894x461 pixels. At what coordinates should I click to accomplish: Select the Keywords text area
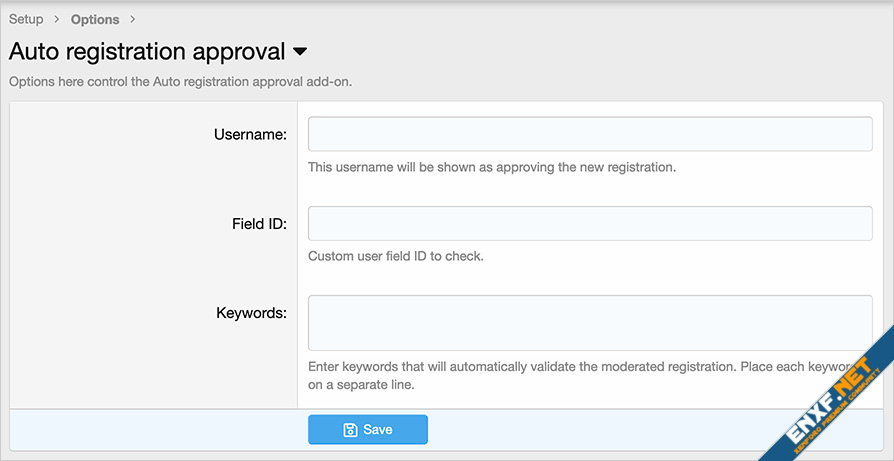[x=590, y=322]
